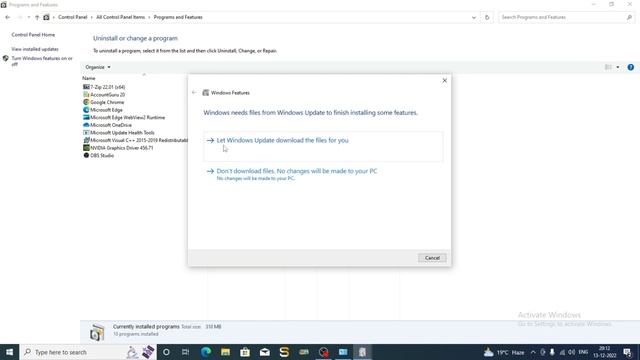Select Microsoft Edge in program list
Image resolution: width=640 pixels, height=360 pixels.
point(106,110)
